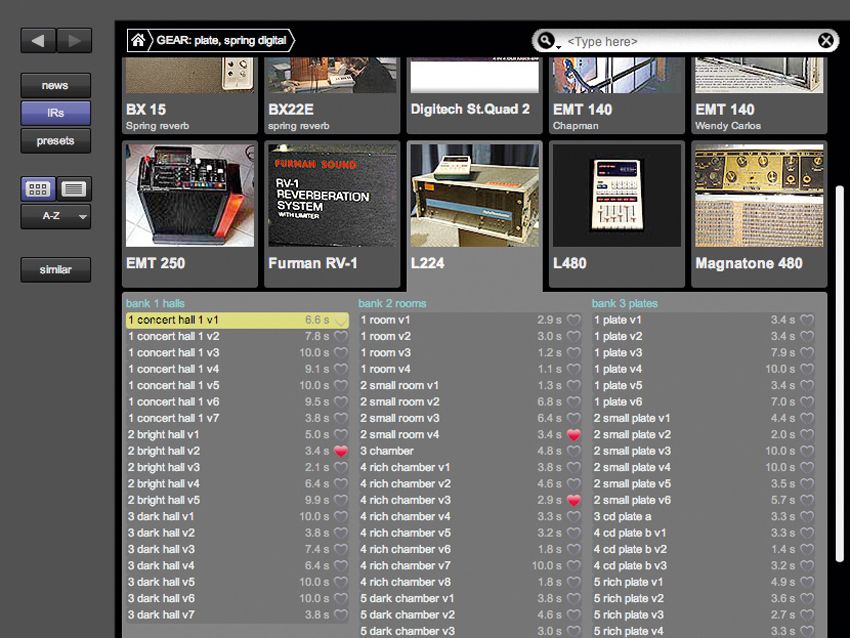Select the 'GEAR: plate, spring digital' breadcrumb
This screenshot has width=850, height=638.
pos(221,40)
